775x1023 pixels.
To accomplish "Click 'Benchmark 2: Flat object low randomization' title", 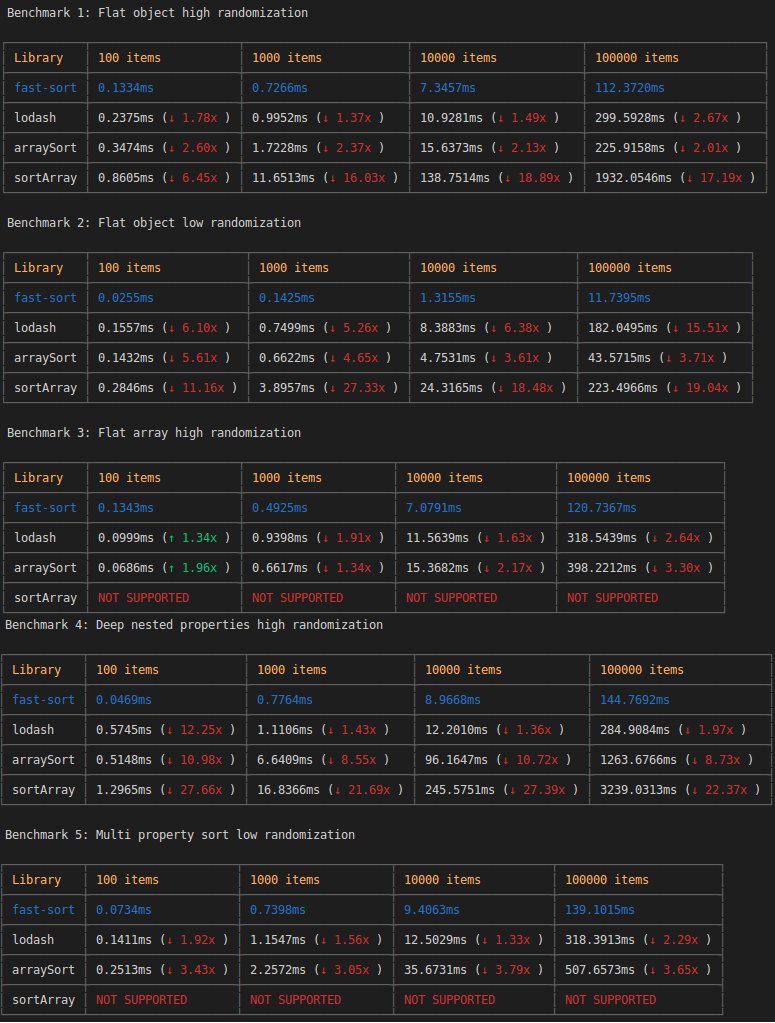I will click(x=154, y=222).
